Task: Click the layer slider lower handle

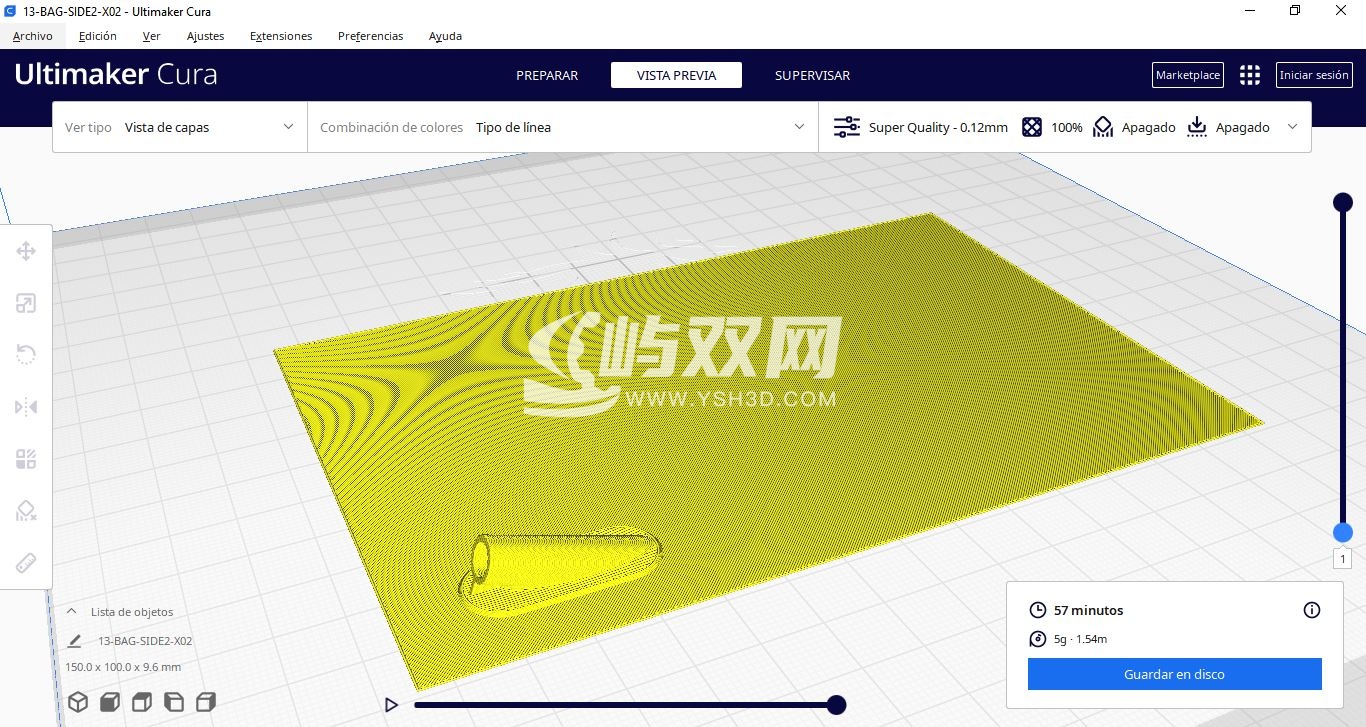Action: coord(1343,533)
